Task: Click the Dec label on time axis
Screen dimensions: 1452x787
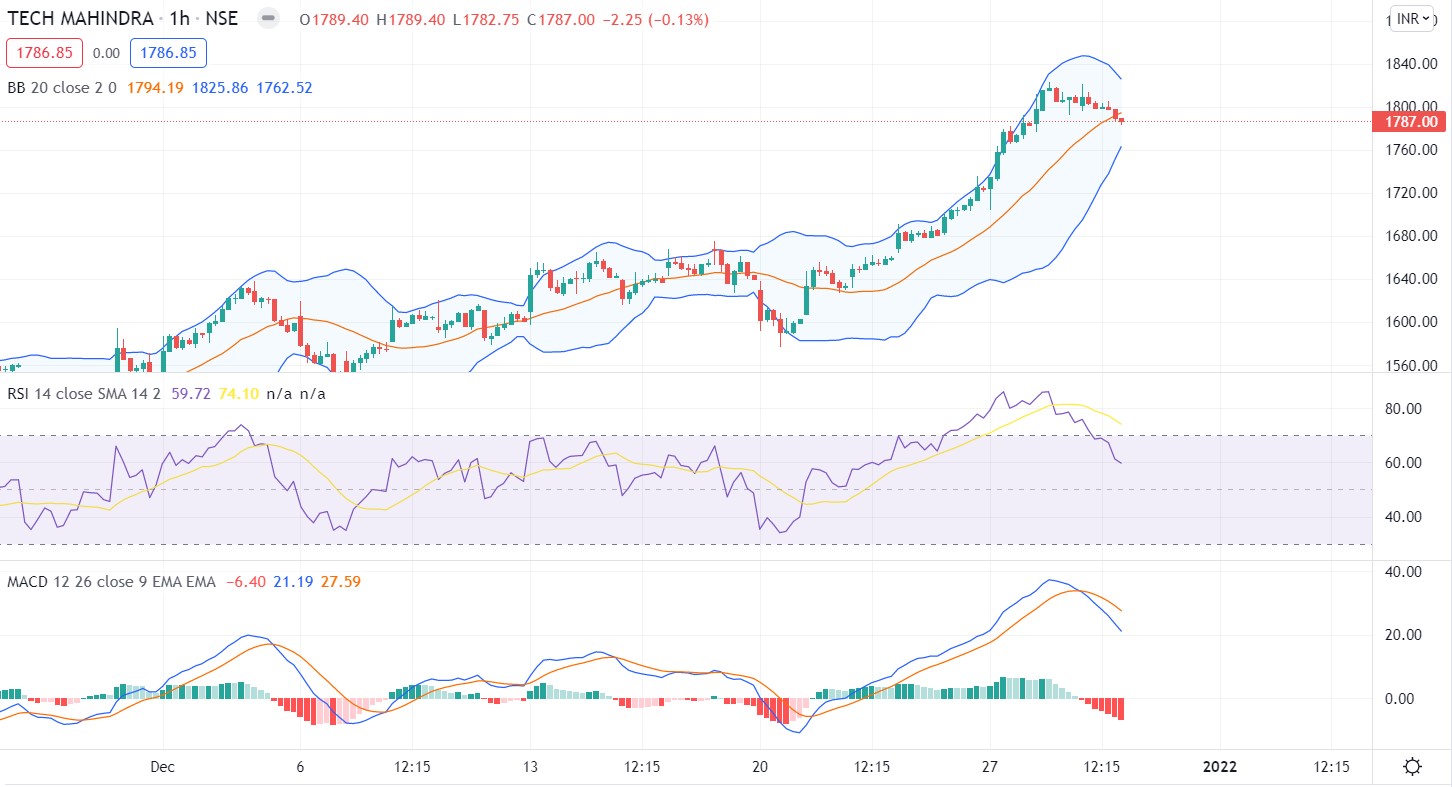Action: pyautogui.click(x=162, y=767)
